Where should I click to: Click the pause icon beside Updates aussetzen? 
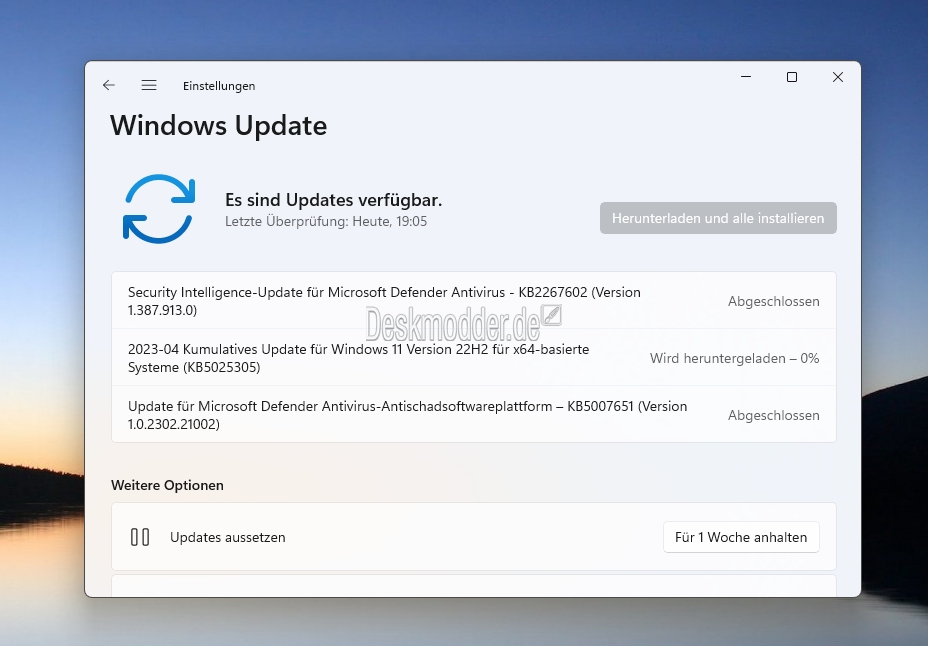(x=140, y=537)
